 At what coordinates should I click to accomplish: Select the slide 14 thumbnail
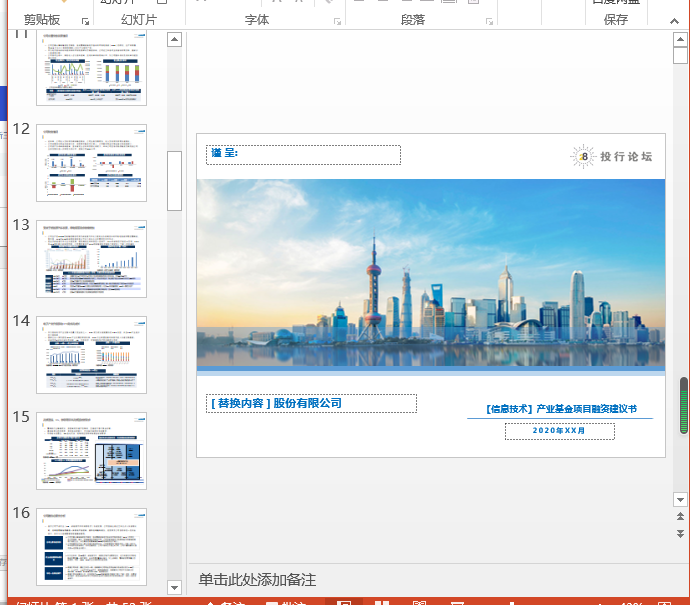click(x=92, y=355)
